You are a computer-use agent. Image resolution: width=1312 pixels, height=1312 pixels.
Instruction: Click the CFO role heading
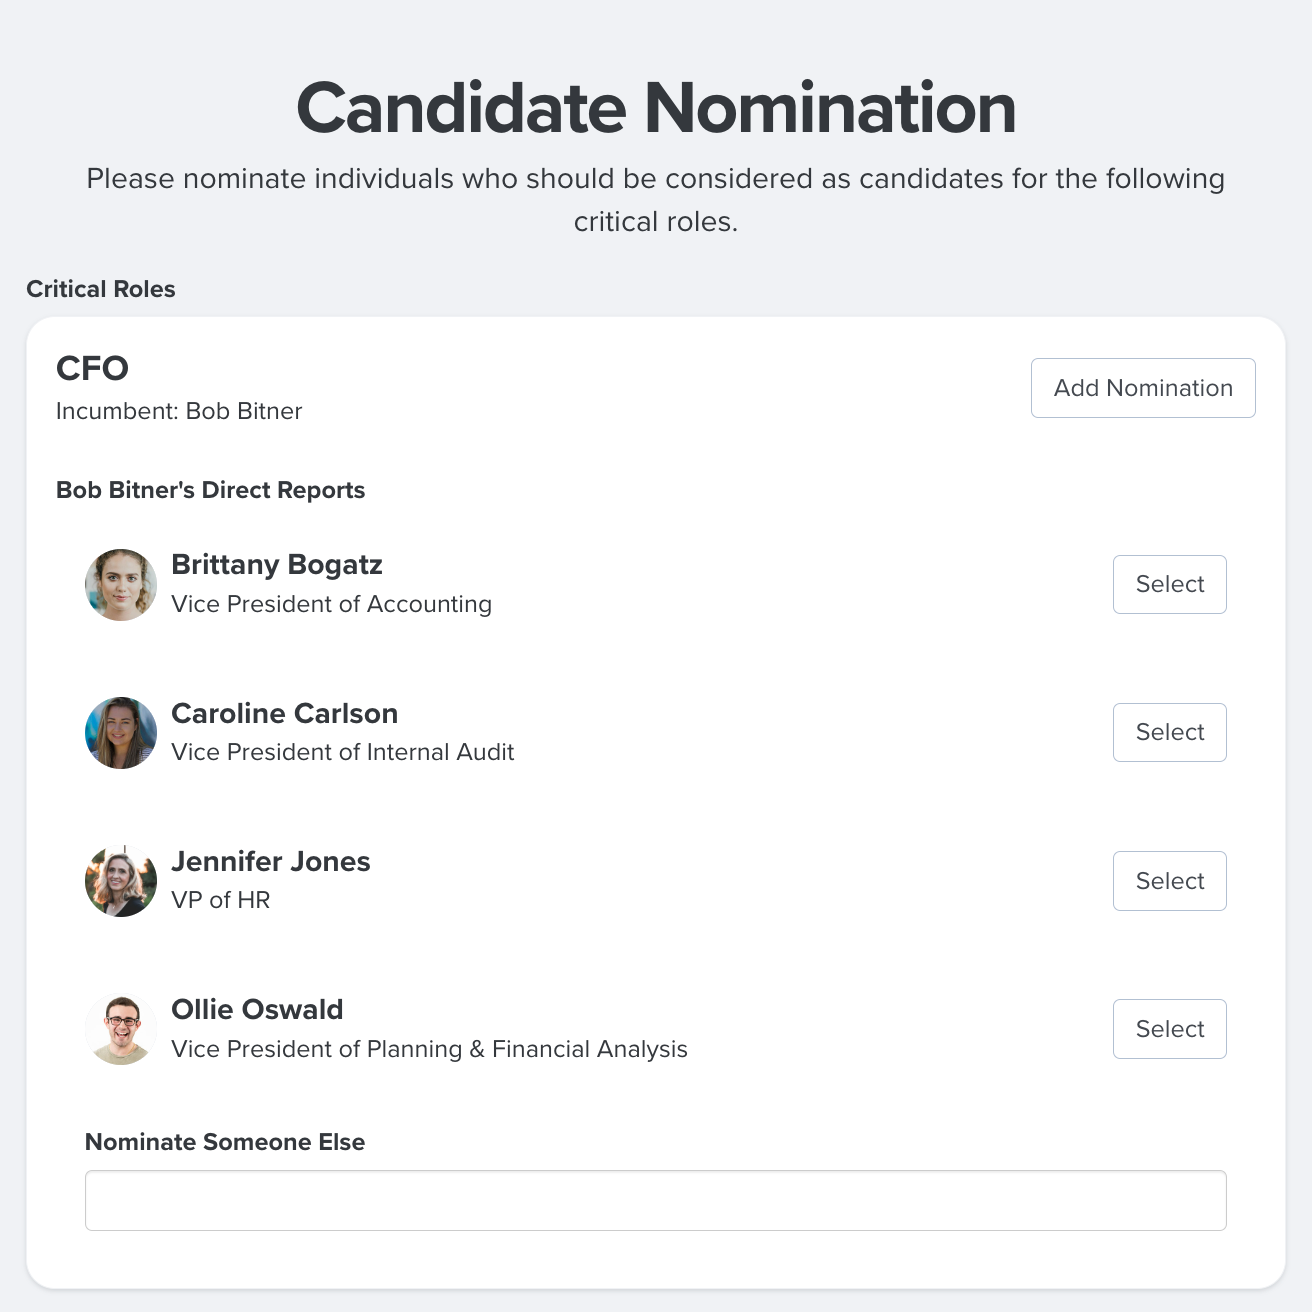coord(92,368)
